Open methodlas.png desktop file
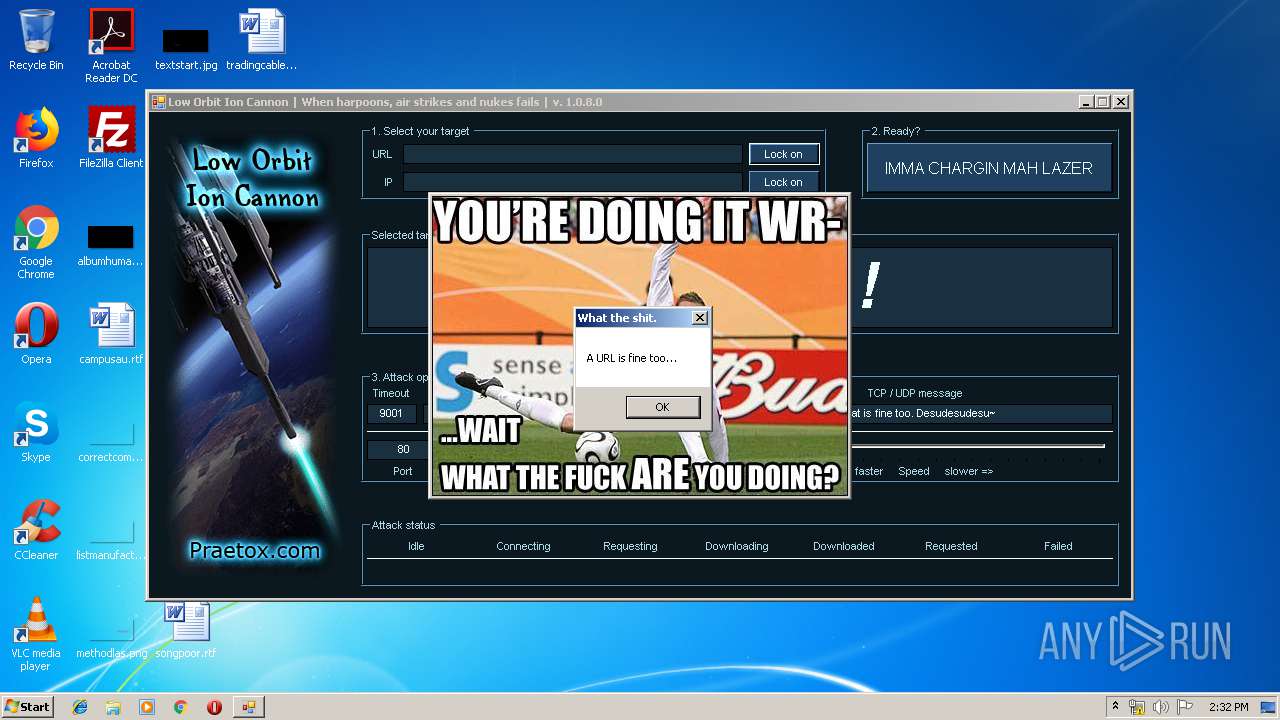The image size is (1280, 720). pos(111,636)
